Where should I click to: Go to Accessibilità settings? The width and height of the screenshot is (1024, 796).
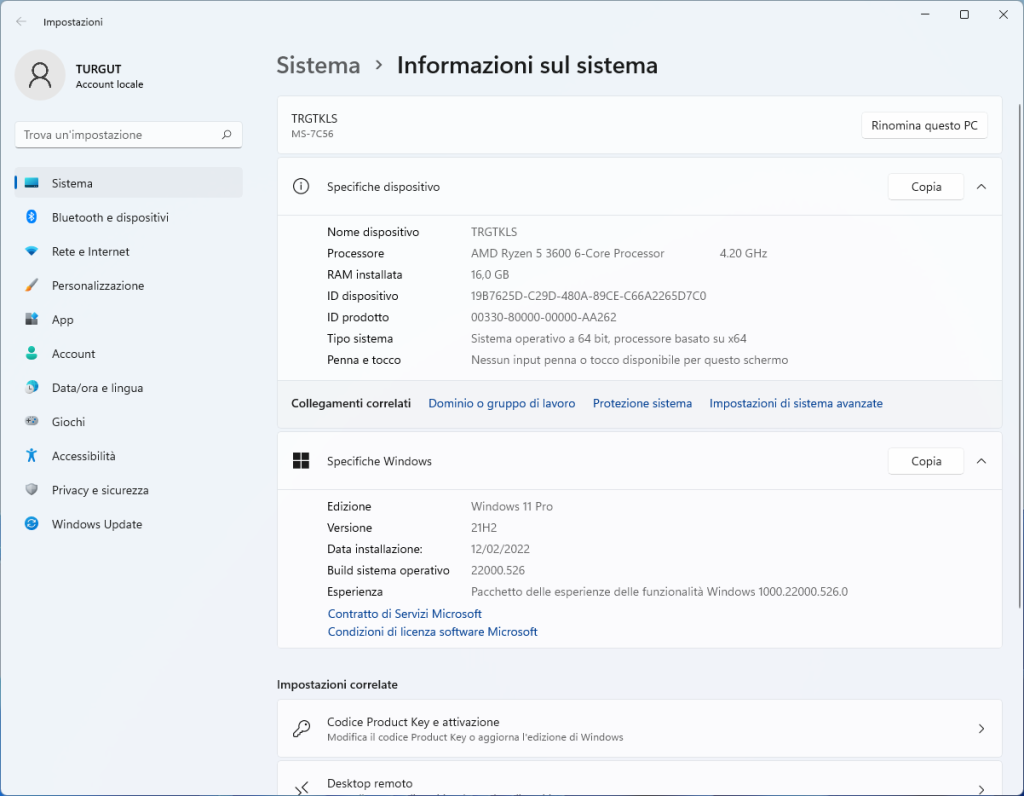pos(83,456)
